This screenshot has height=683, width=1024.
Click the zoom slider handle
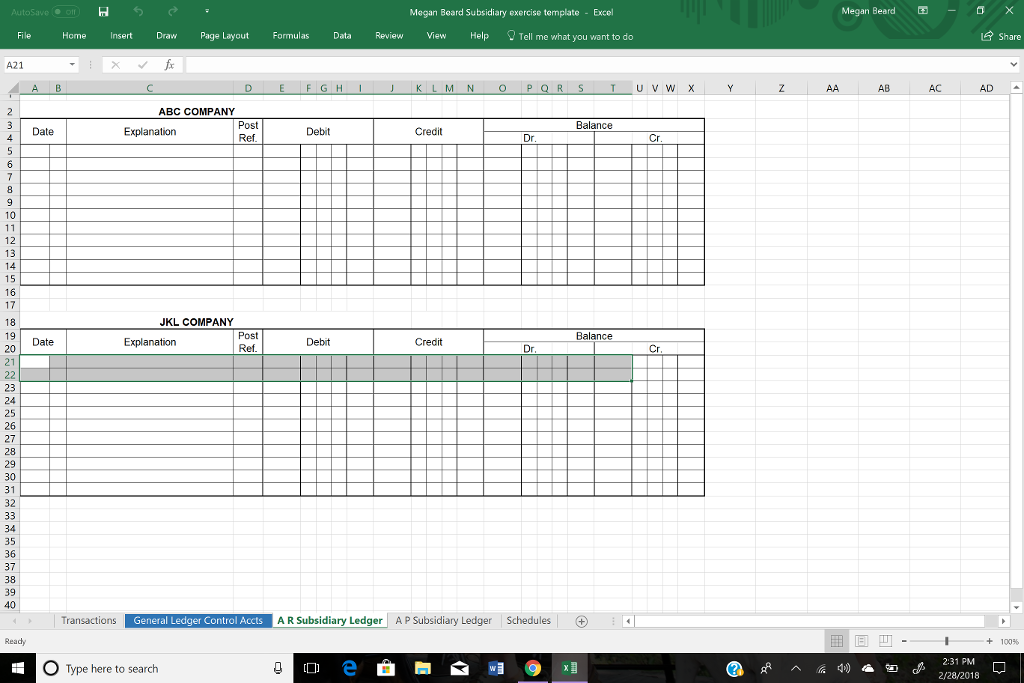(946, 641)
